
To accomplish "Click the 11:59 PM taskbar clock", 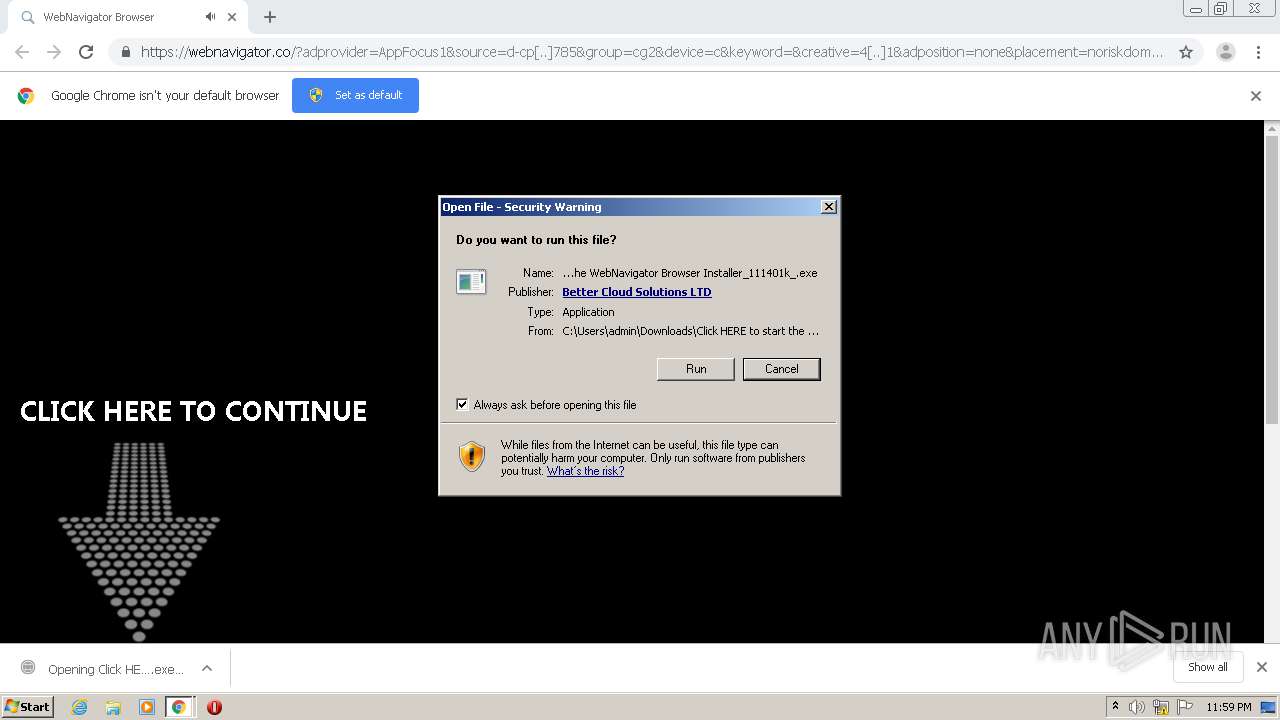I will point(1228,707).
